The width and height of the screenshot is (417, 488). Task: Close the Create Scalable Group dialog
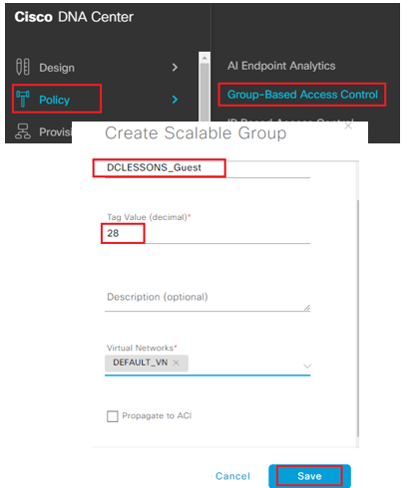348,126
